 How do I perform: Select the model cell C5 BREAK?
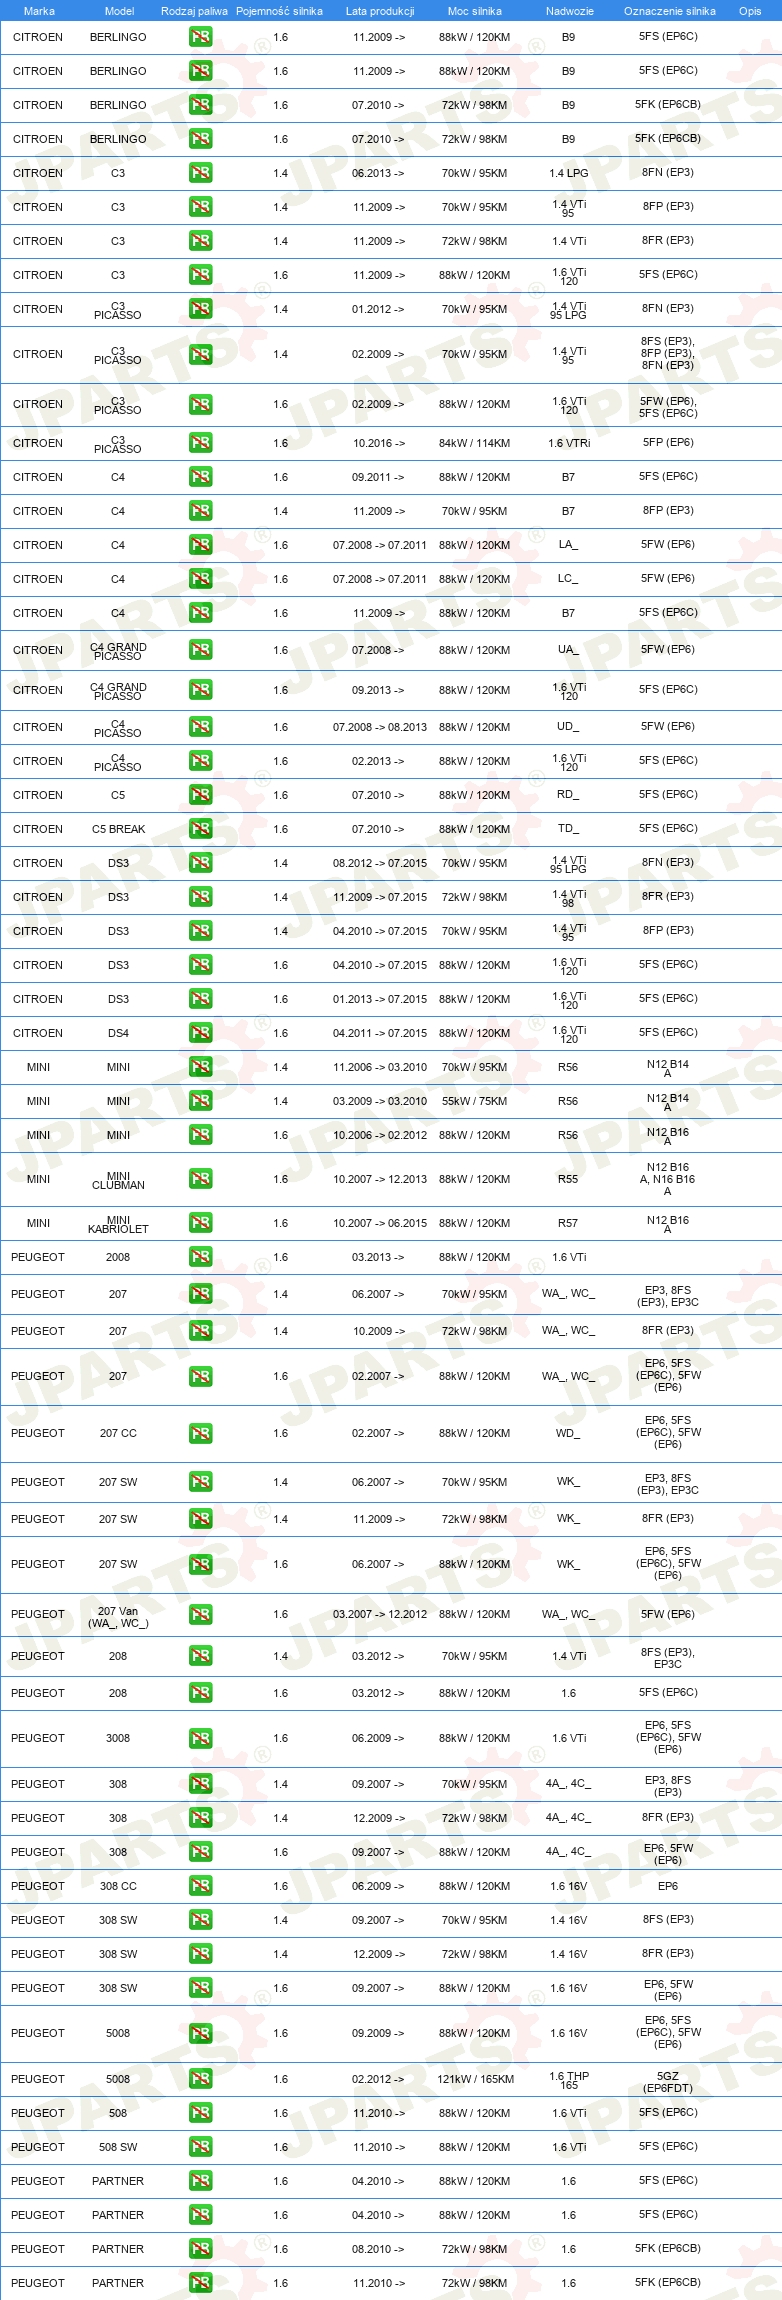118,829
